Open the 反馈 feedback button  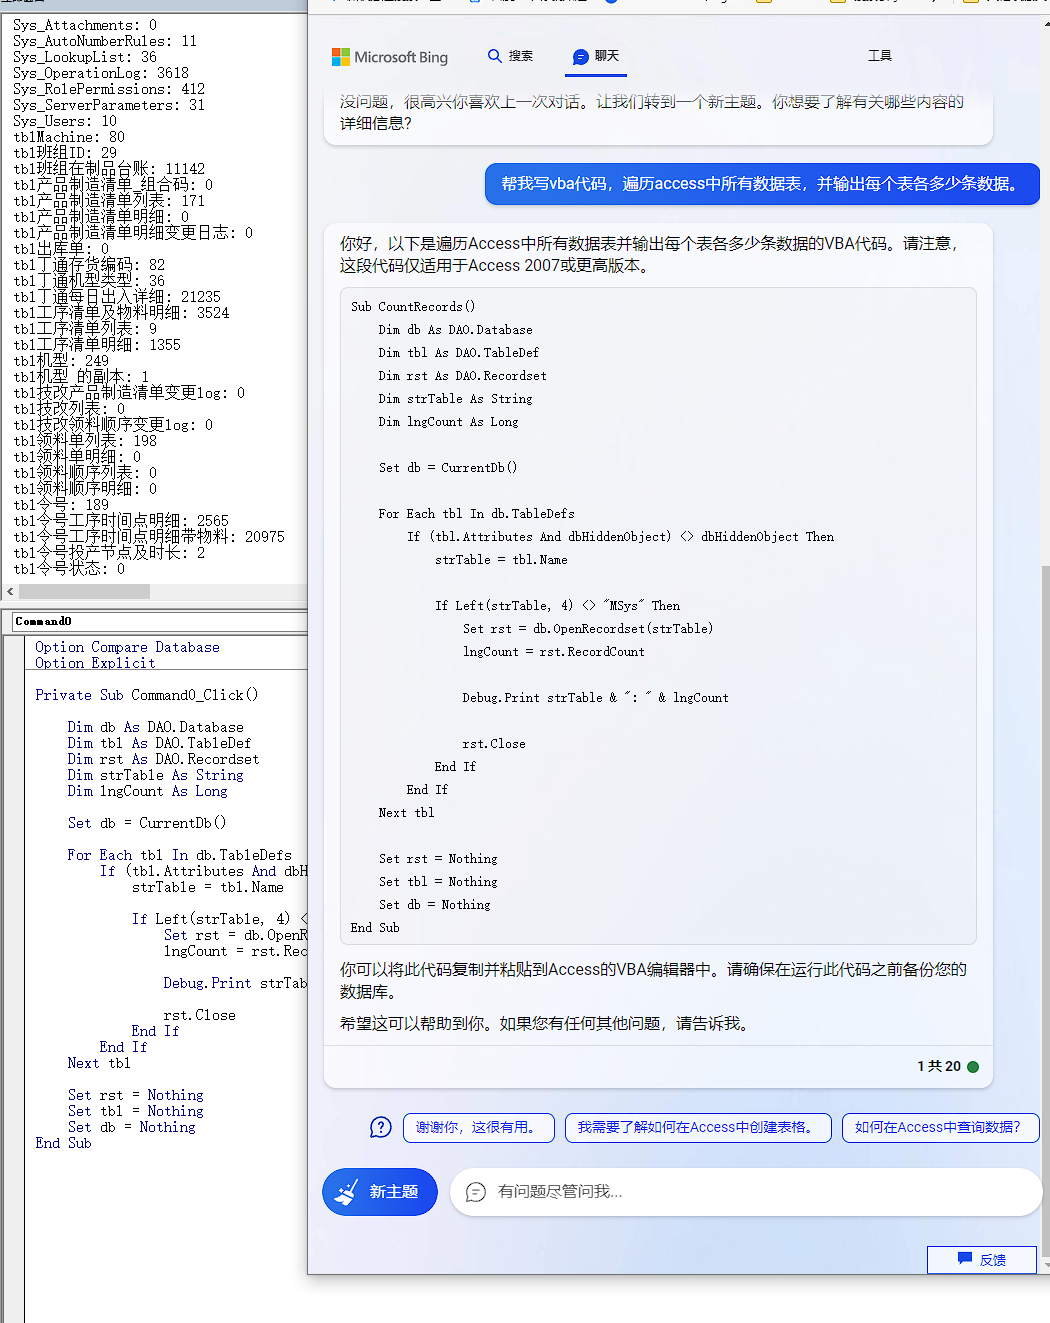[x=982, y=1260]
